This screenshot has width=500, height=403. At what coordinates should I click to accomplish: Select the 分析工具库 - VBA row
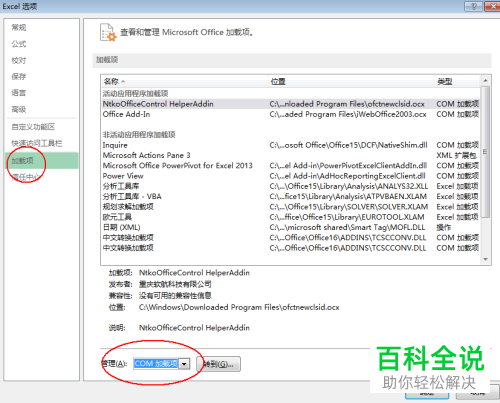(x=291, y=197)
